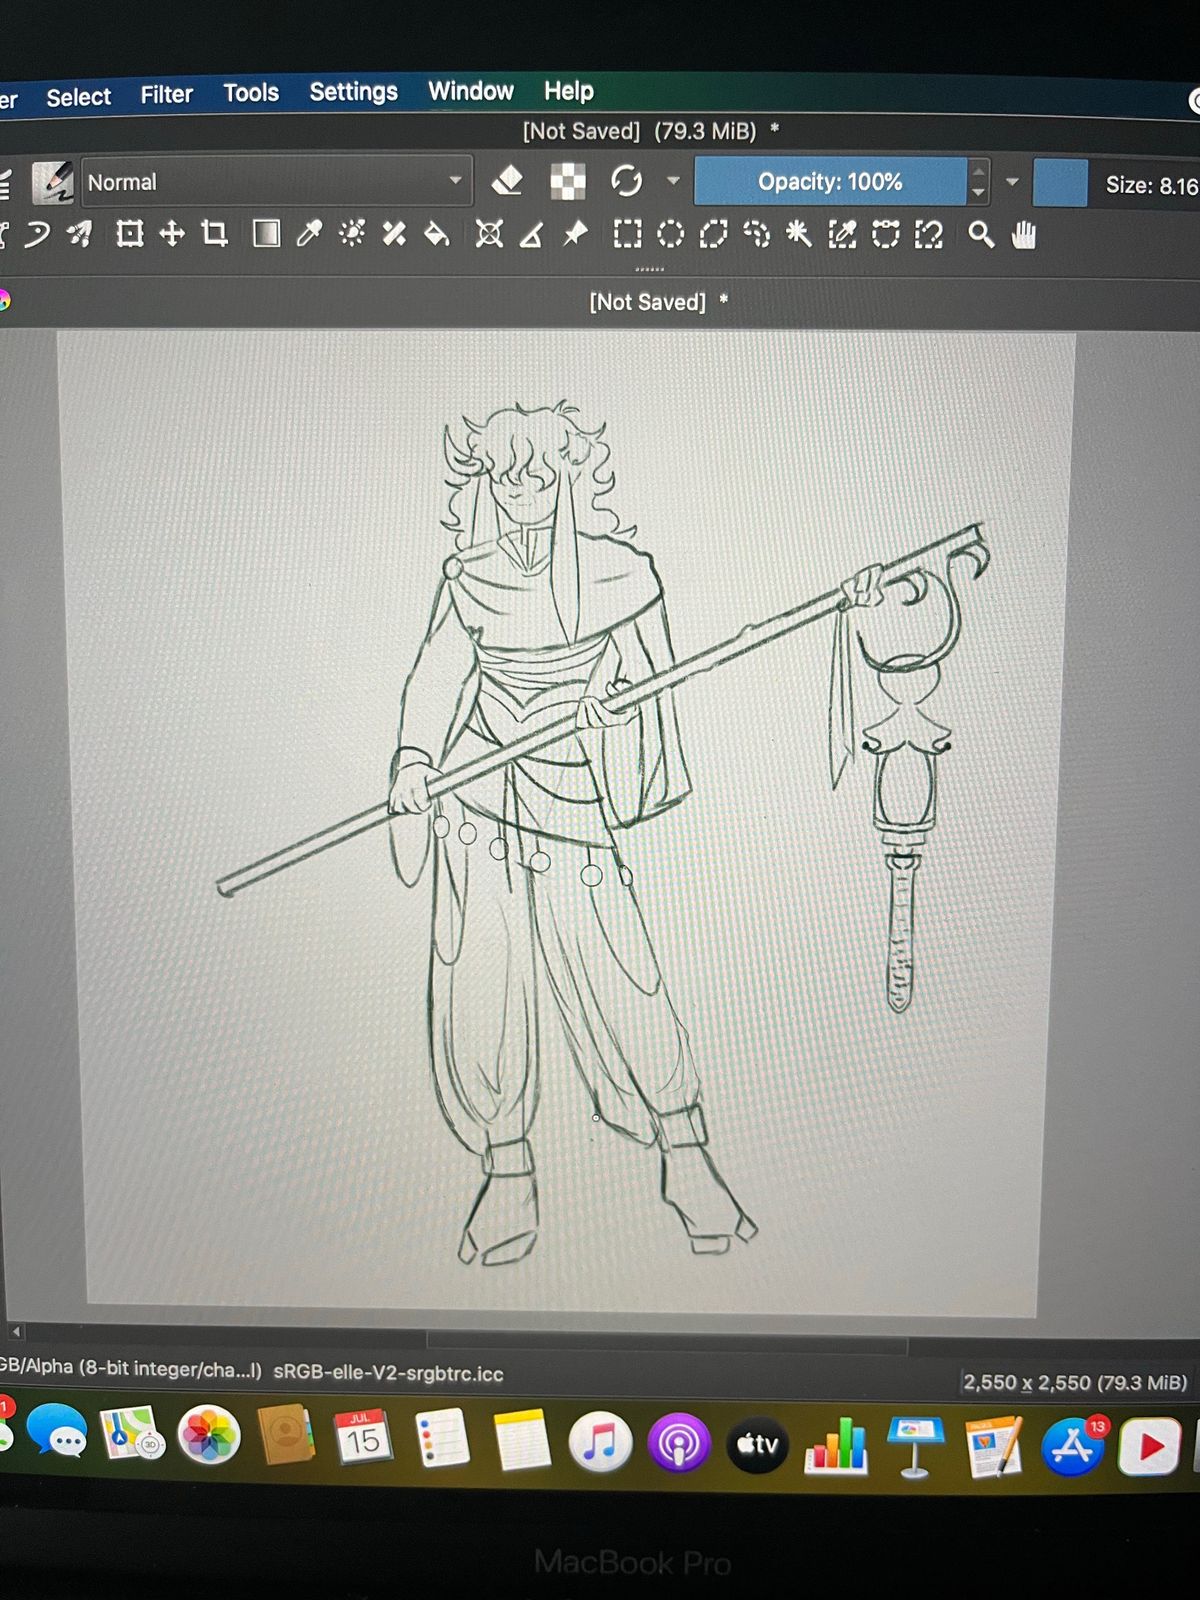Open the Tools menu

[251, 93]
